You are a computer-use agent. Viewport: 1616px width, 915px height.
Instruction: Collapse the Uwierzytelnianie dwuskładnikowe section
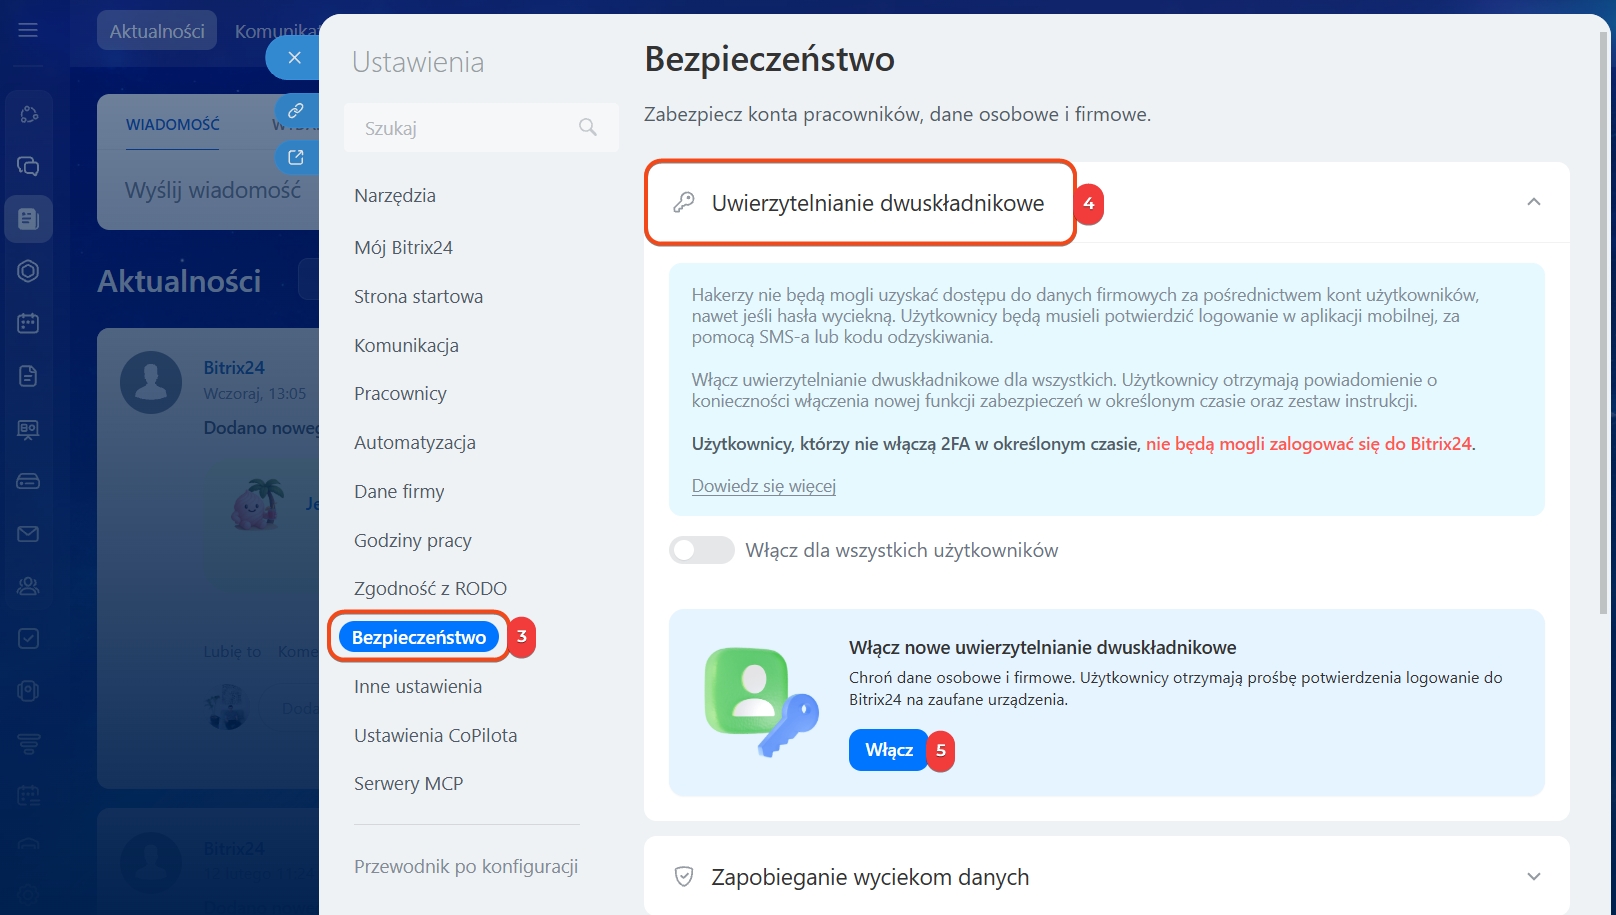click(1533, 202)
